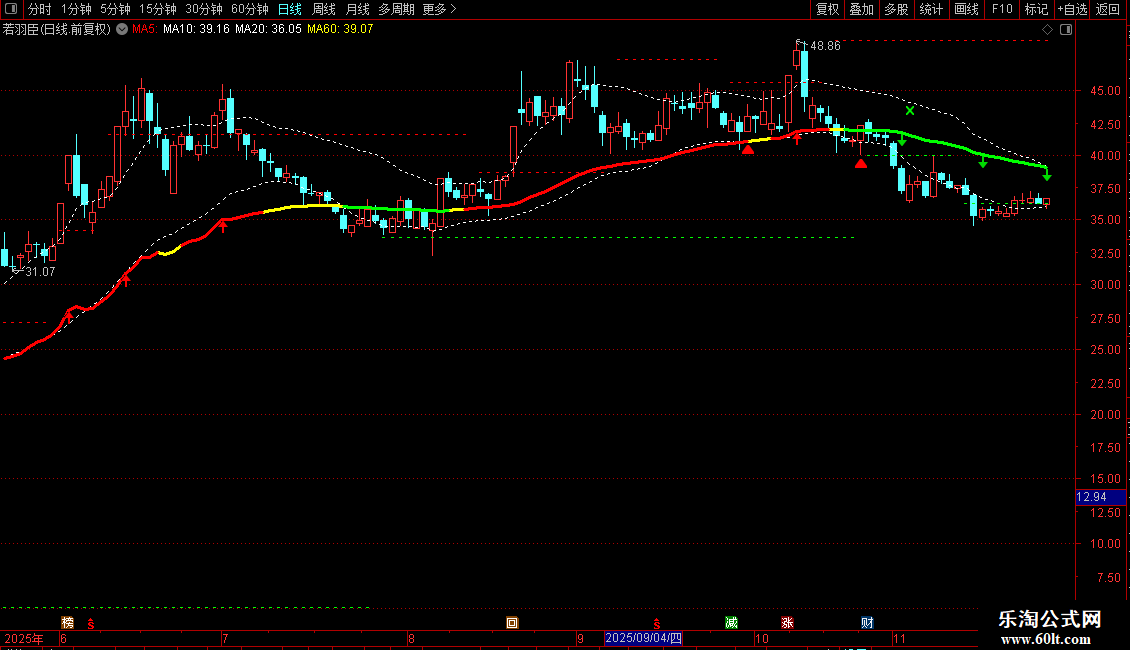The height and width of the screenshot is (650, 1130).
Task: Click the 回 buyback event icon
Action: pos(512,623)
